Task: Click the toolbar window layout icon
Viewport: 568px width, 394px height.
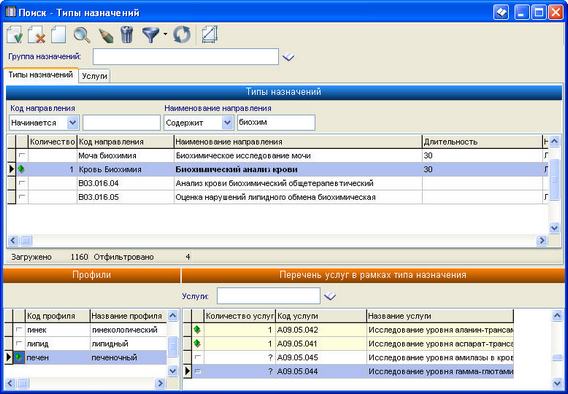Action: pos(210,35)
